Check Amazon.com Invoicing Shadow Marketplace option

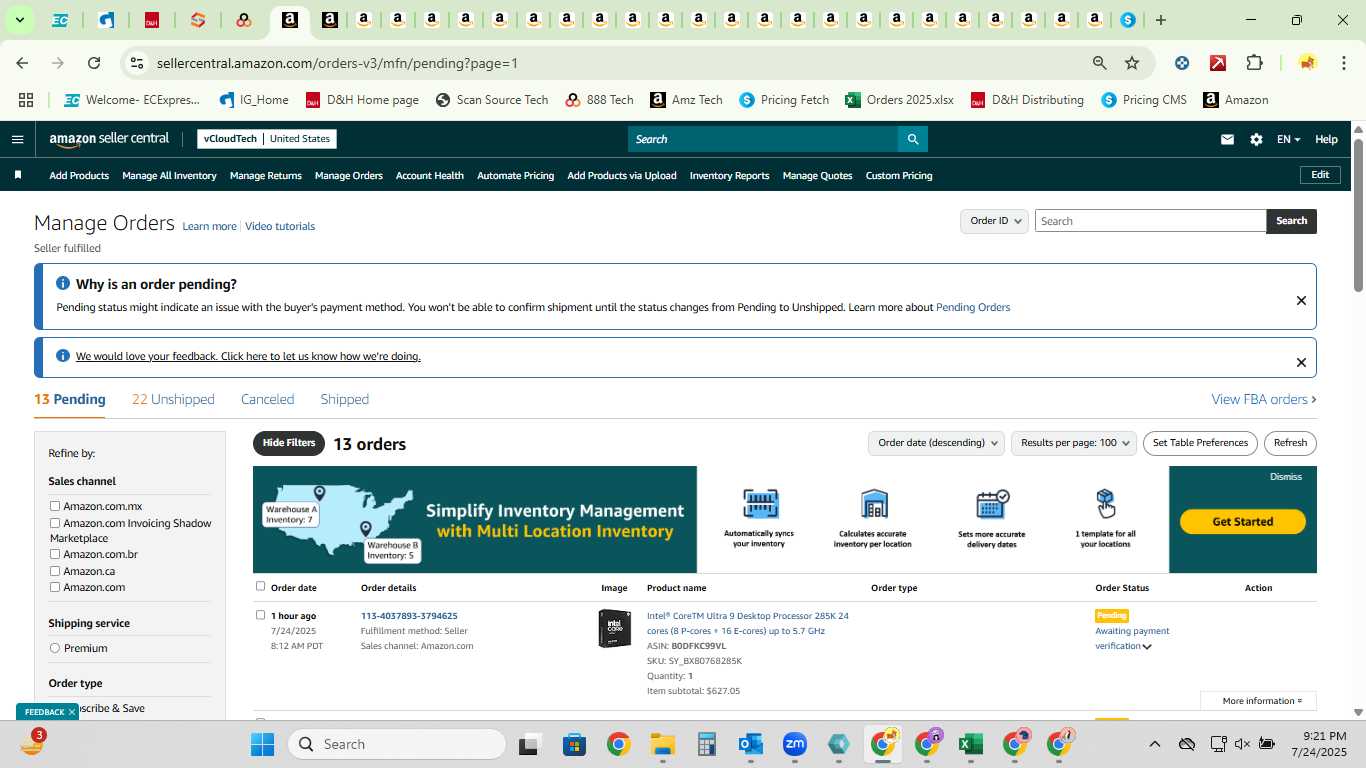(x=55, y=523)
